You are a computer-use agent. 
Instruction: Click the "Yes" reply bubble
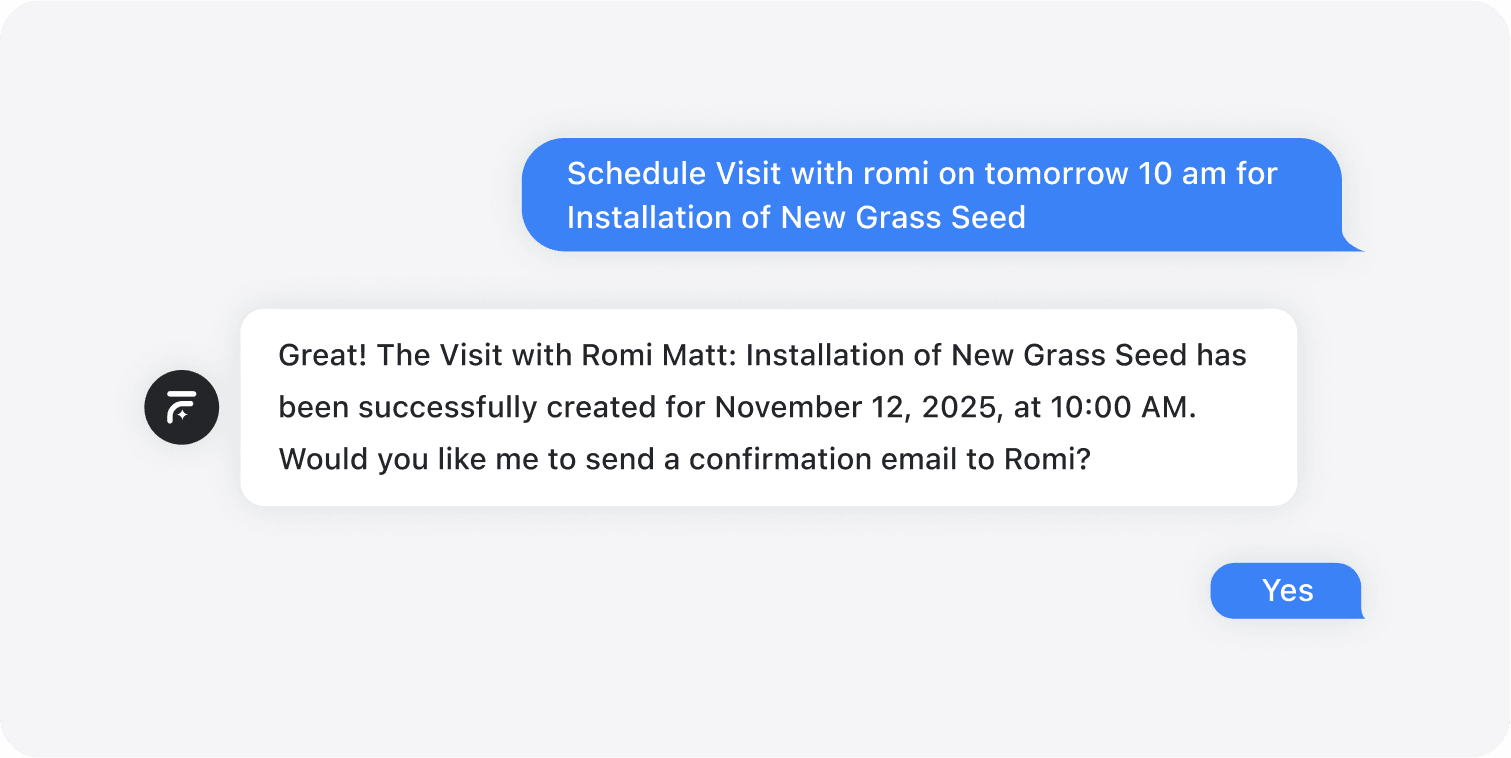(1286, 590)
